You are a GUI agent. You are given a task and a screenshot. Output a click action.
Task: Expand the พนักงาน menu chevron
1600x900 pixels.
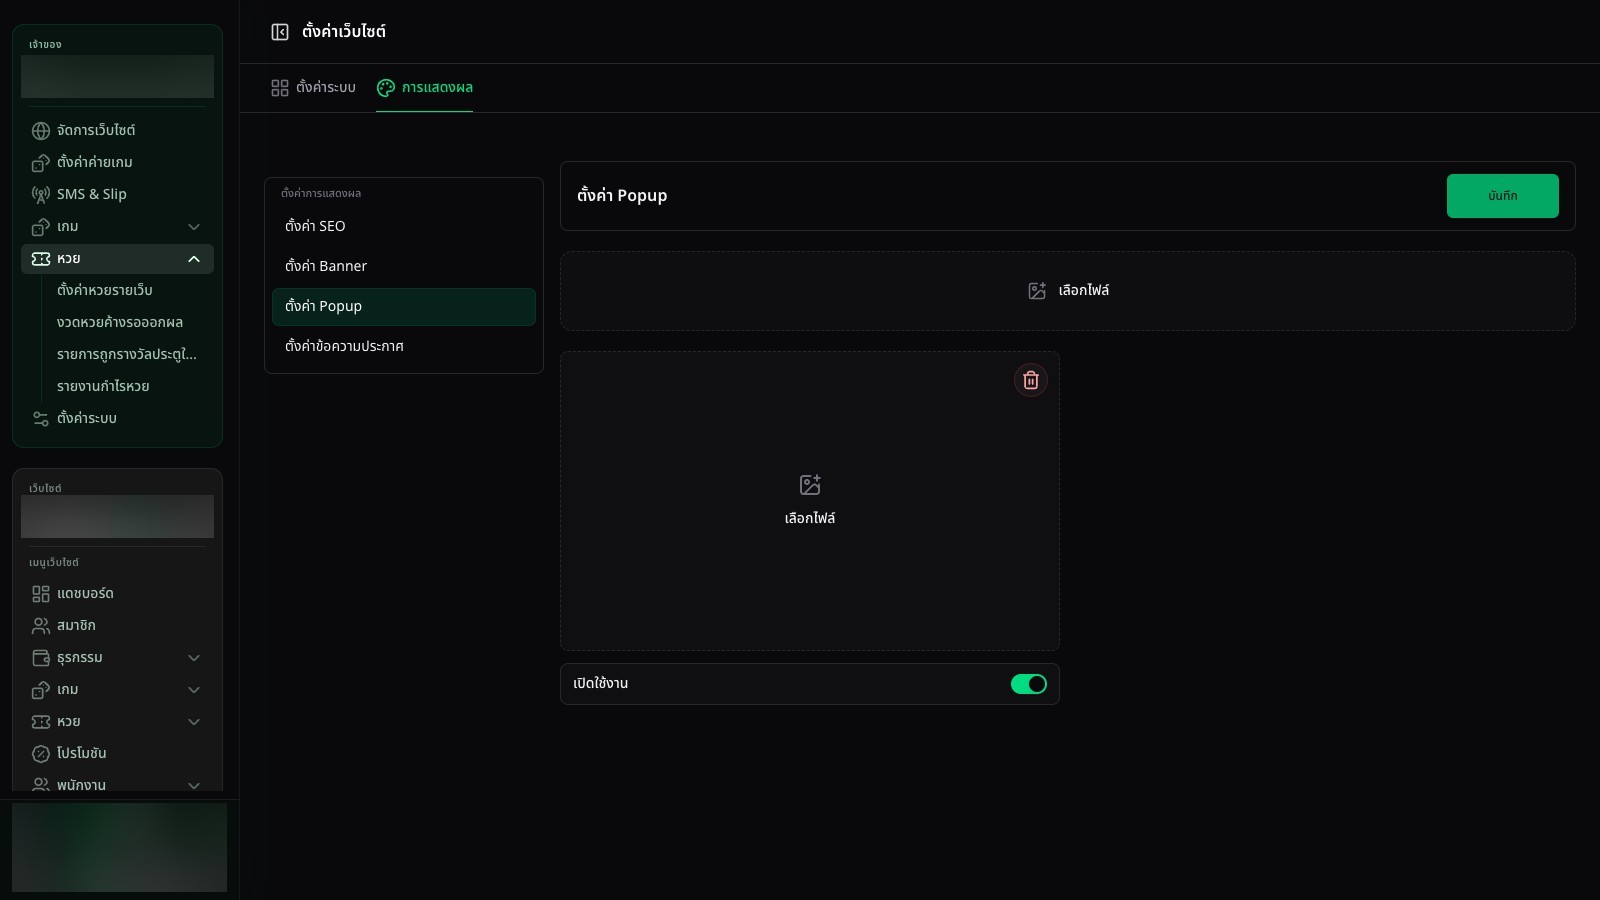[x=194, y=785]
